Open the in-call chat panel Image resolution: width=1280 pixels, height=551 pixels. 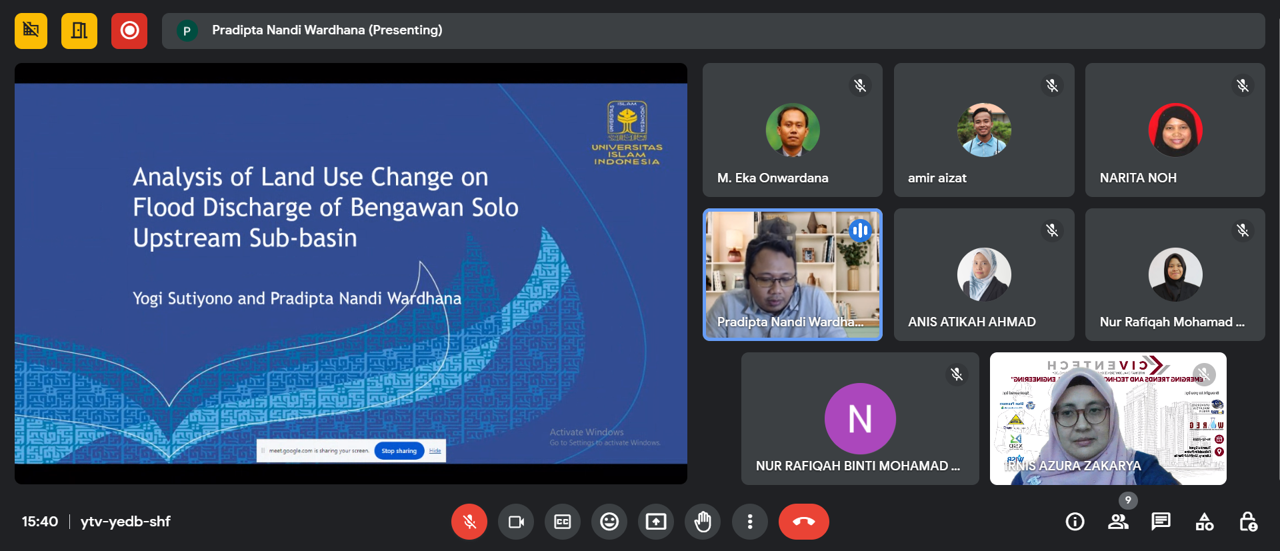[1161, 521]
